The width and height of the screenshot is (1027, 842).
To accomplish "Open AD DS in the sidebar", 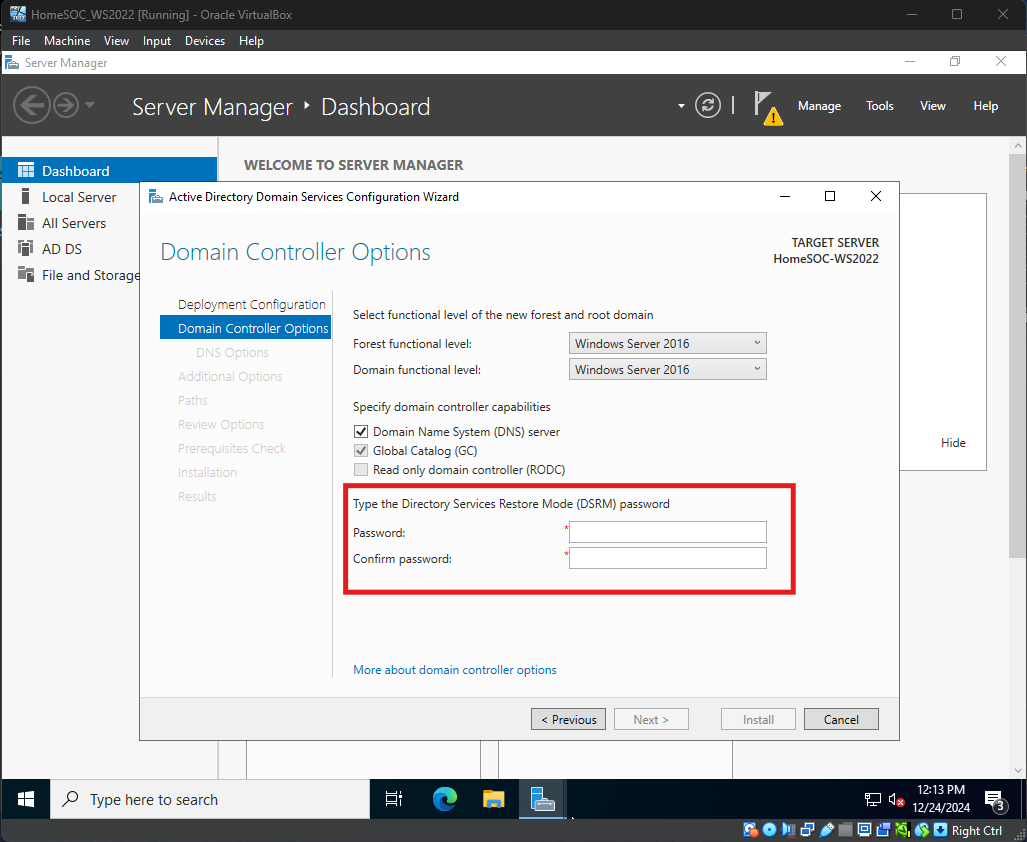I will (x=61, y=249).
